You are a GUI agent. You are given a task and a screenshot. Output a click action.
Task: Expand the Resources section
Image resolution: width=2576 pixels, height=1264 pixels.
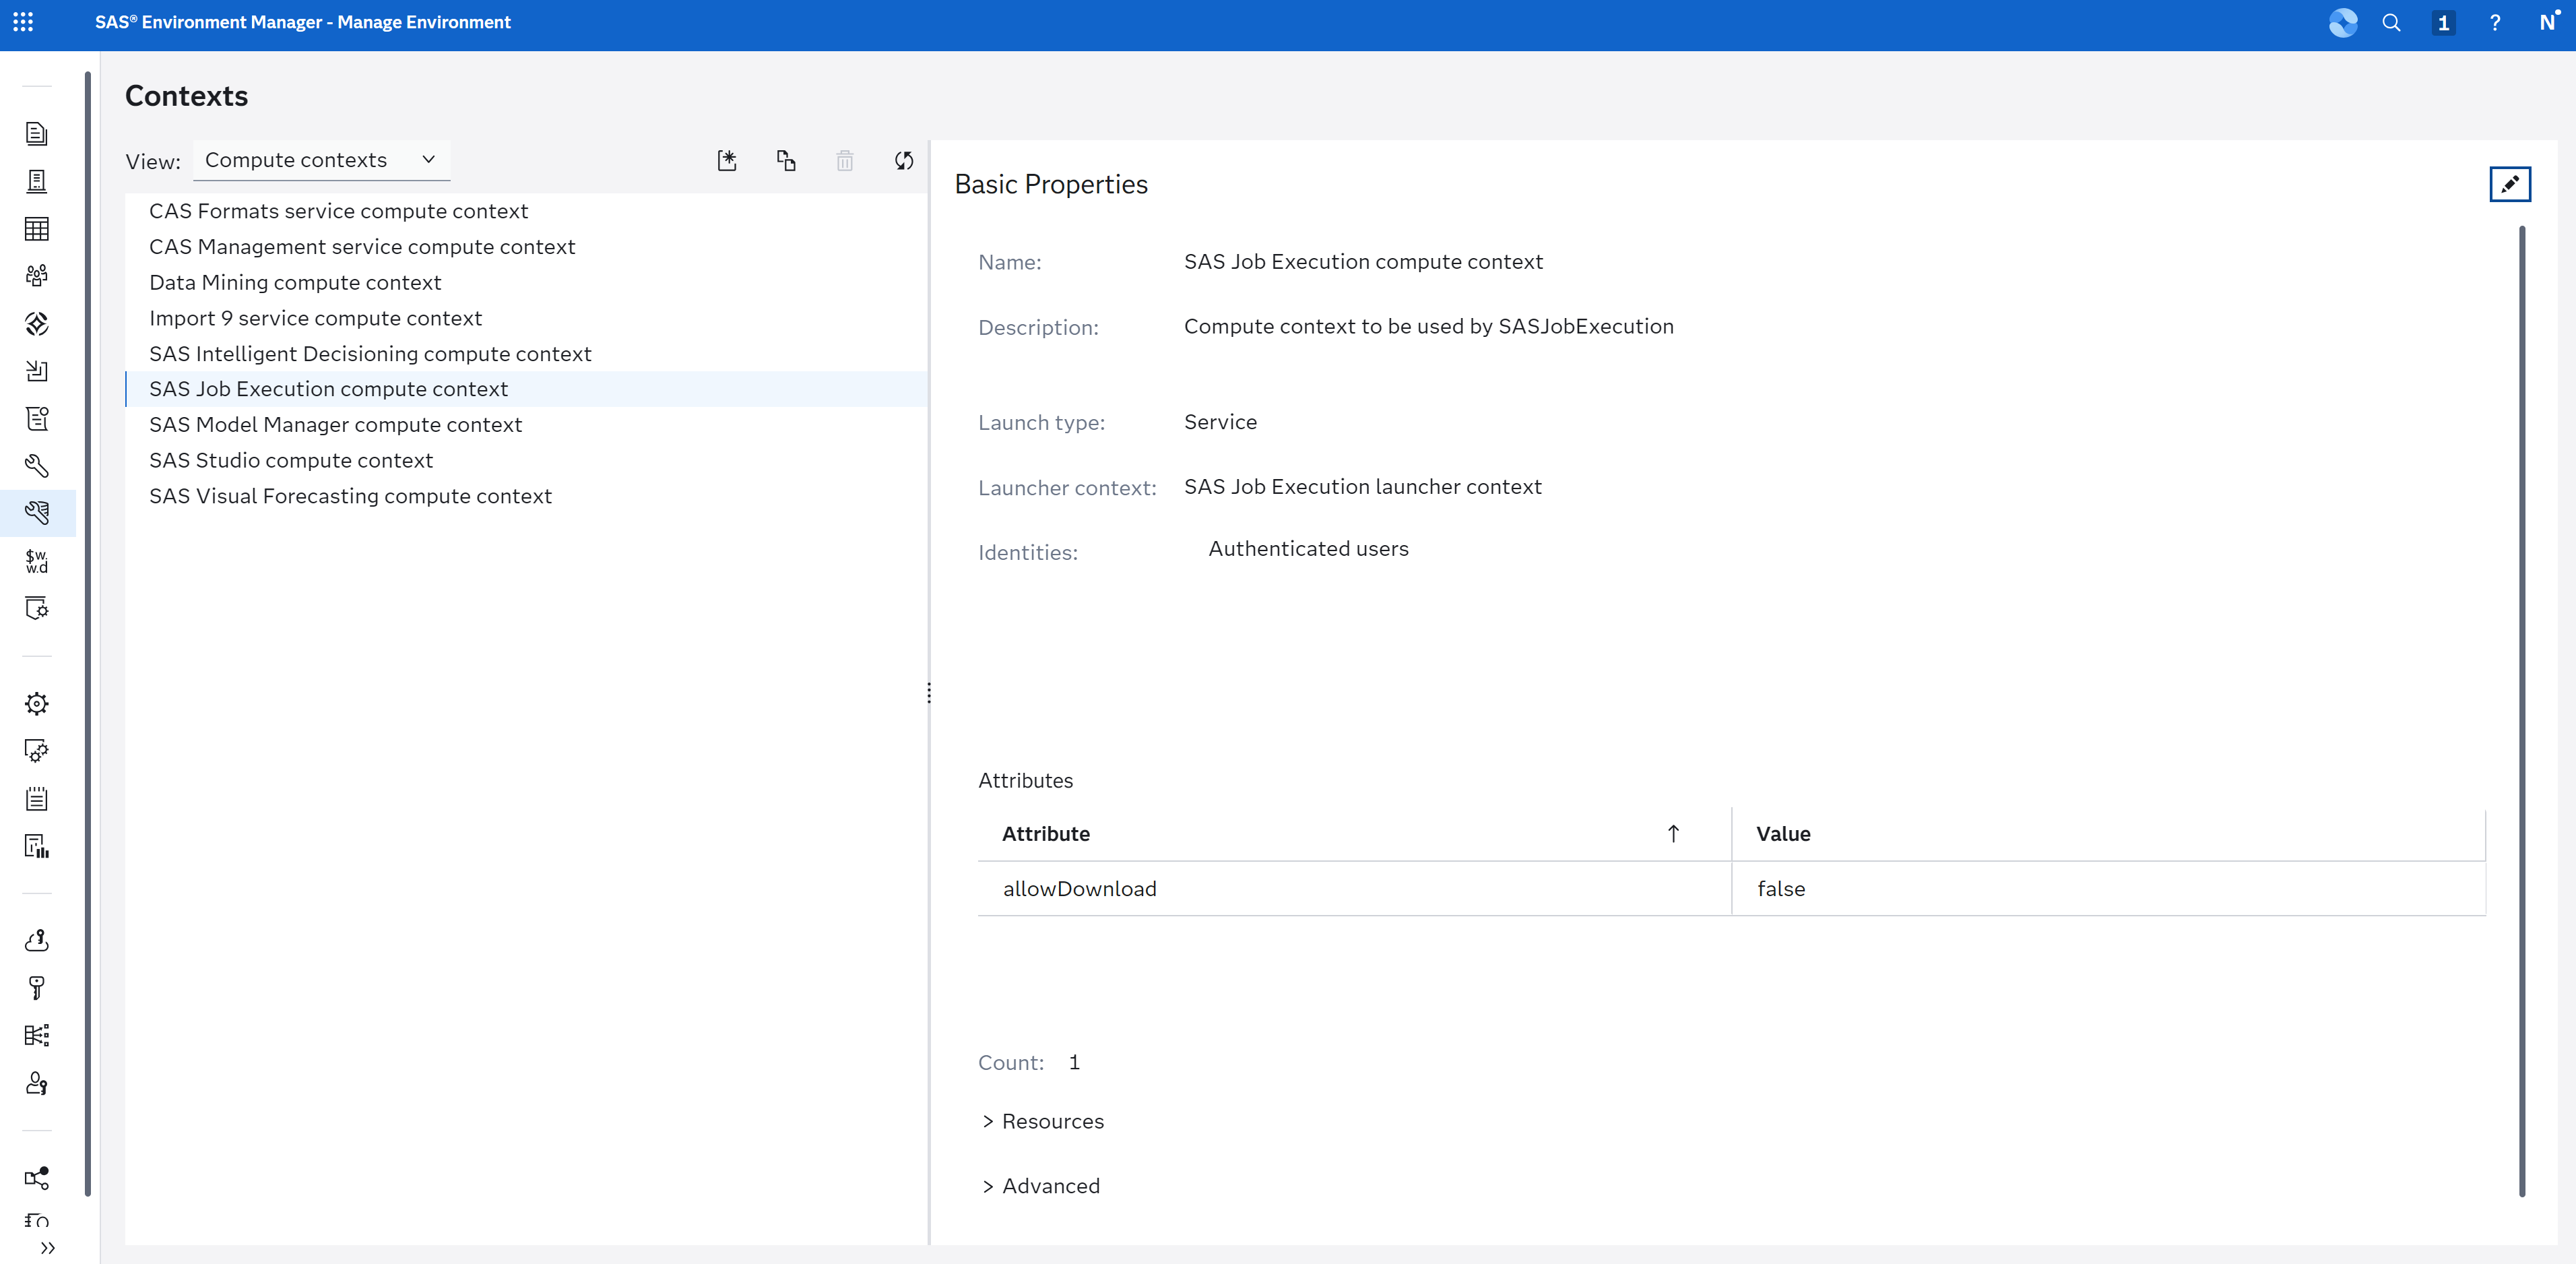pyautogui.click(x=1043, y=1121)
